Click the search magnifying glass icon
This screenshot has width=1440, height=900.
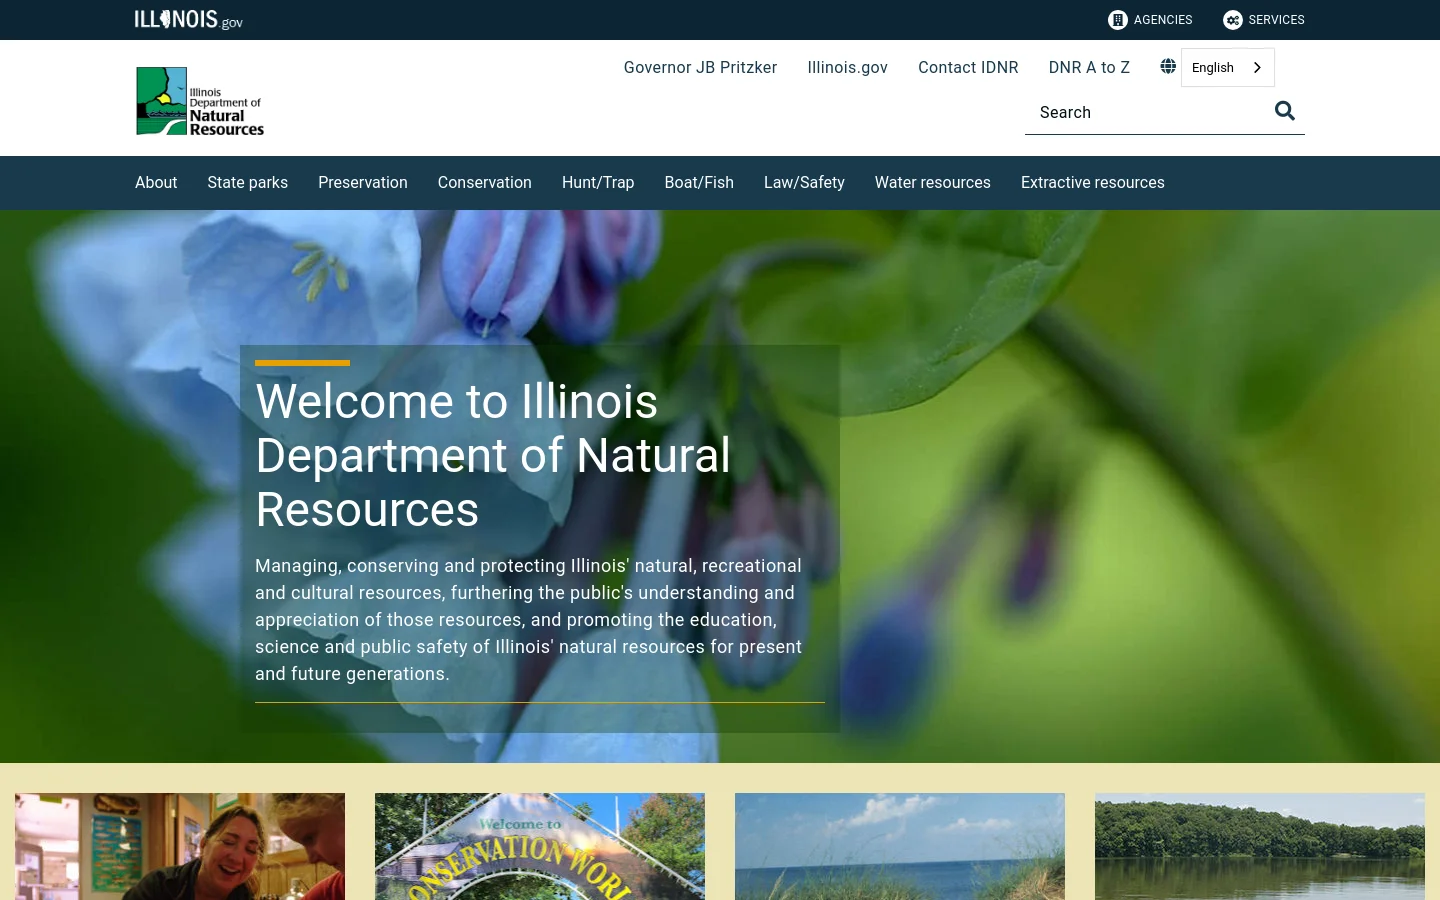1285,111
